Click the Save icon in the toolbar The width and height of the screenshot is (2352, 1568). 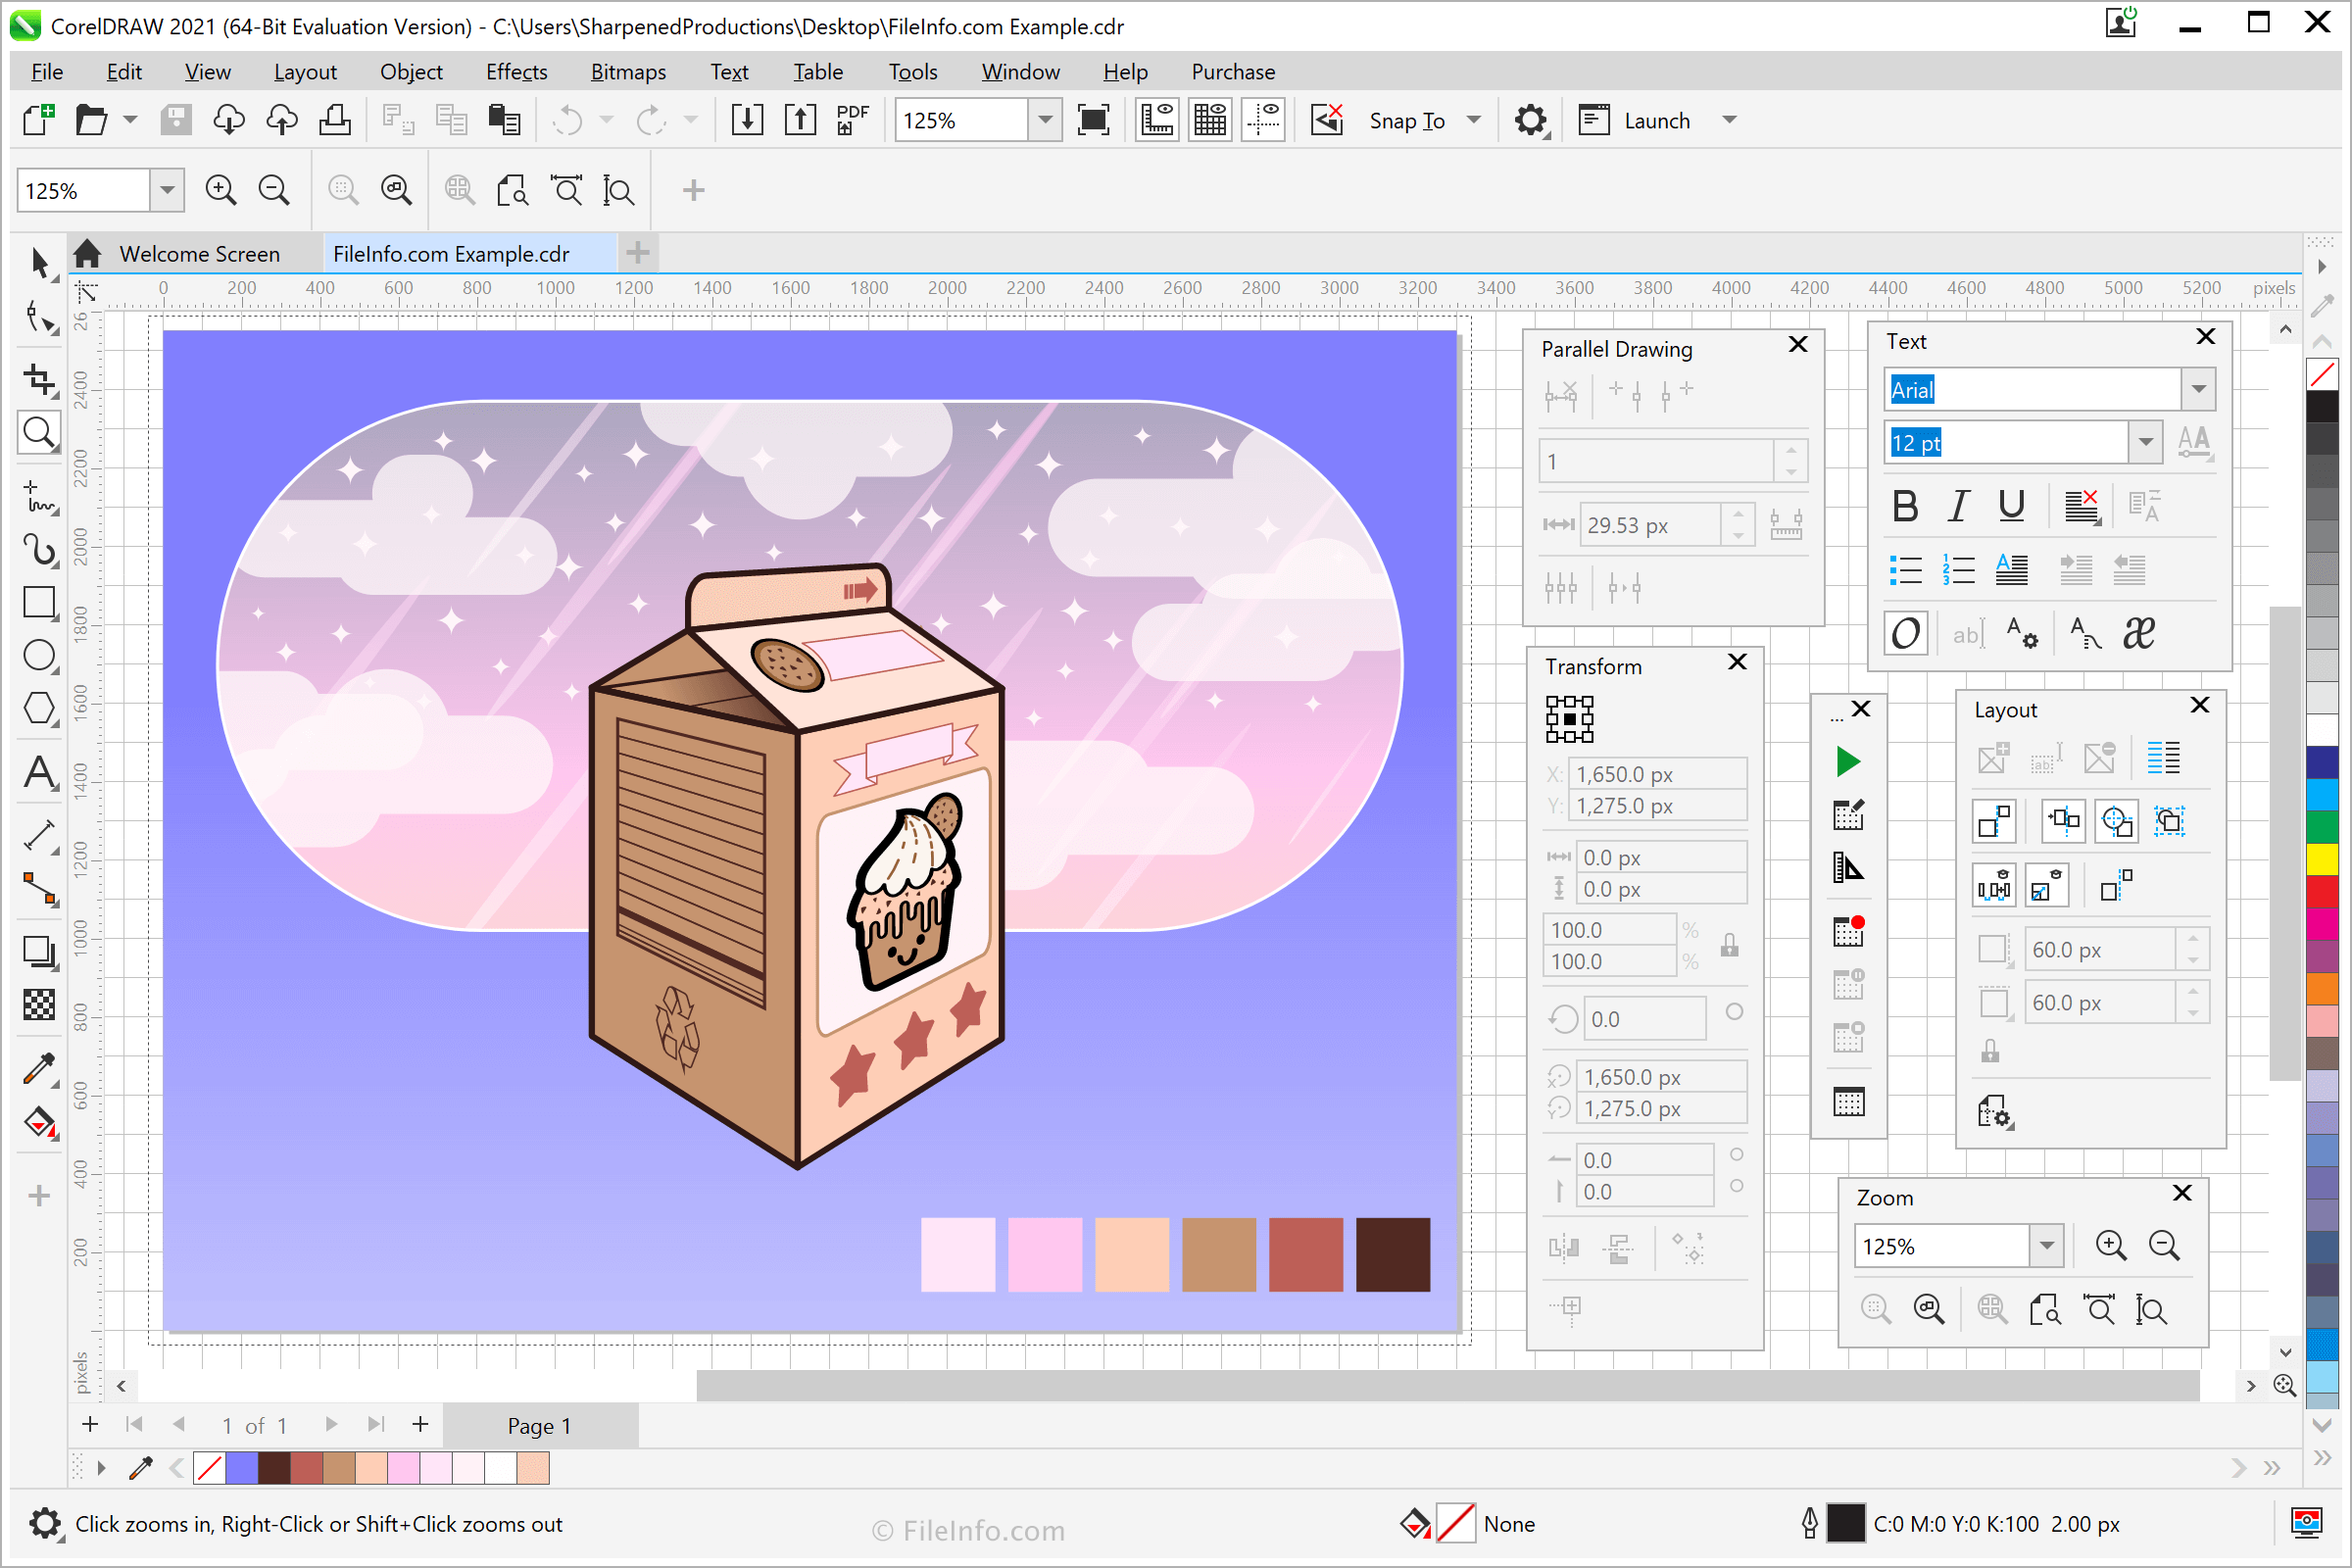(176, 119)
